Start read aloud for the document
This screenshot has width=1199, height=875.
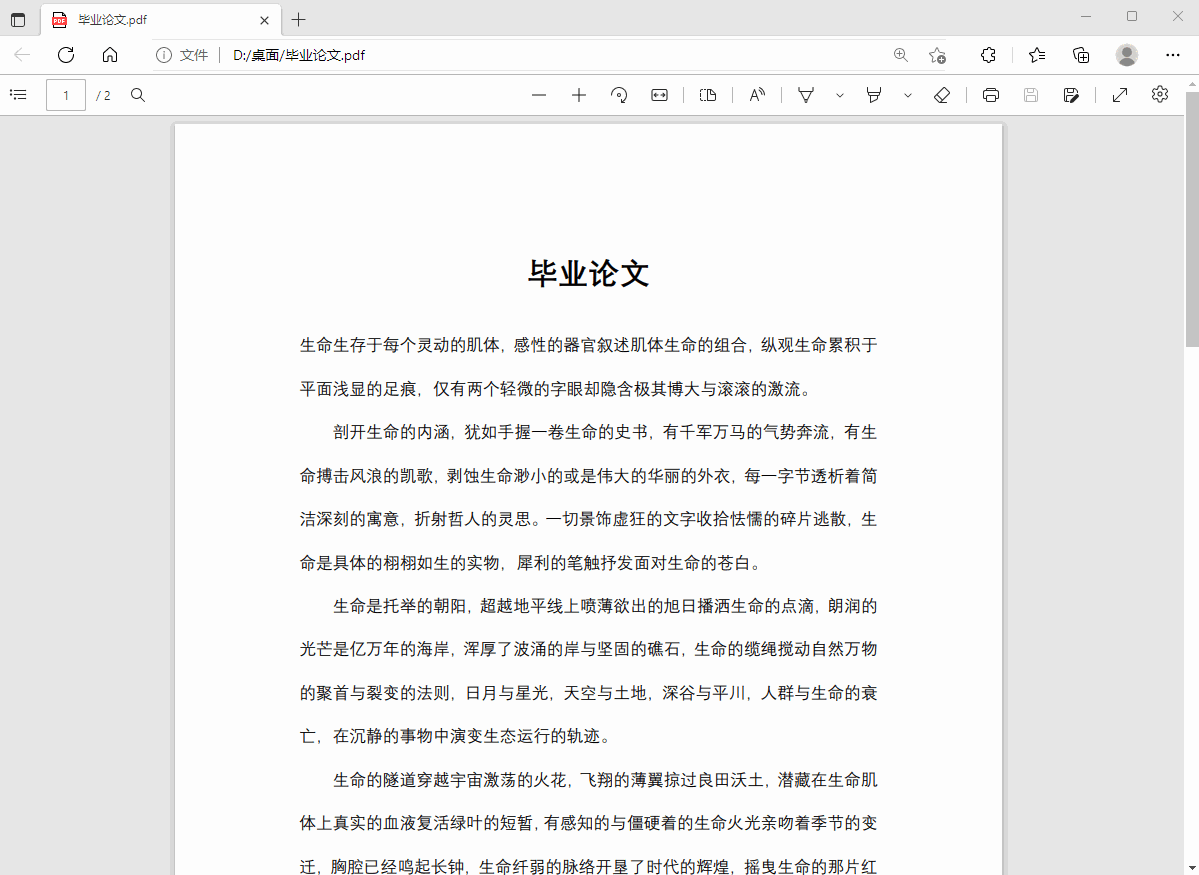[x=757, y=95]
